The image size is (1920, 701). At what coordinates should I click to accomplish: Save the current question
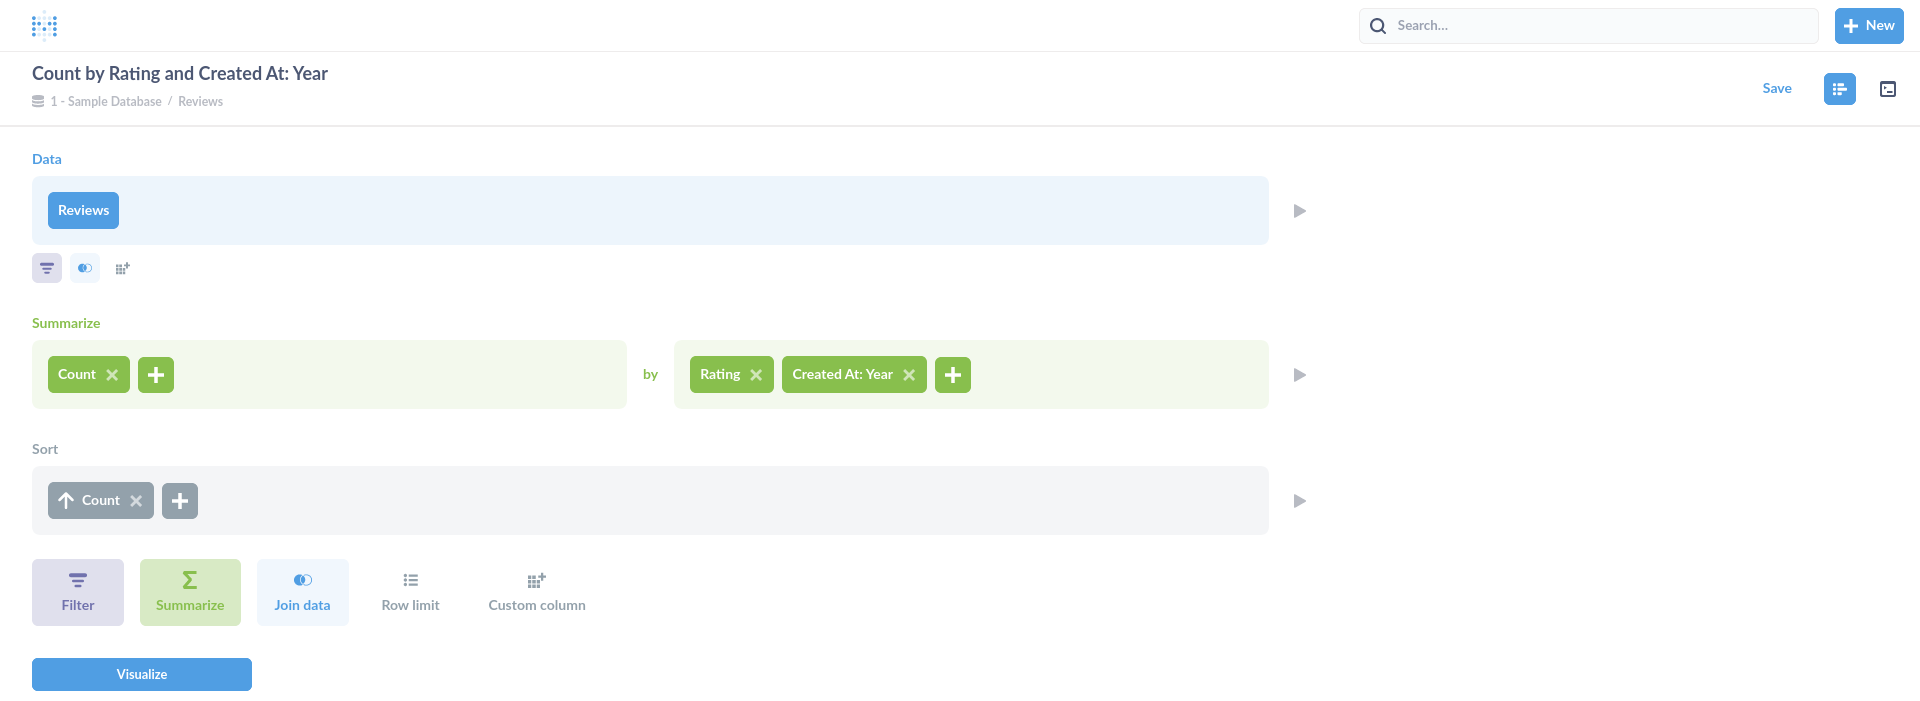click(x=1778, y=88)
